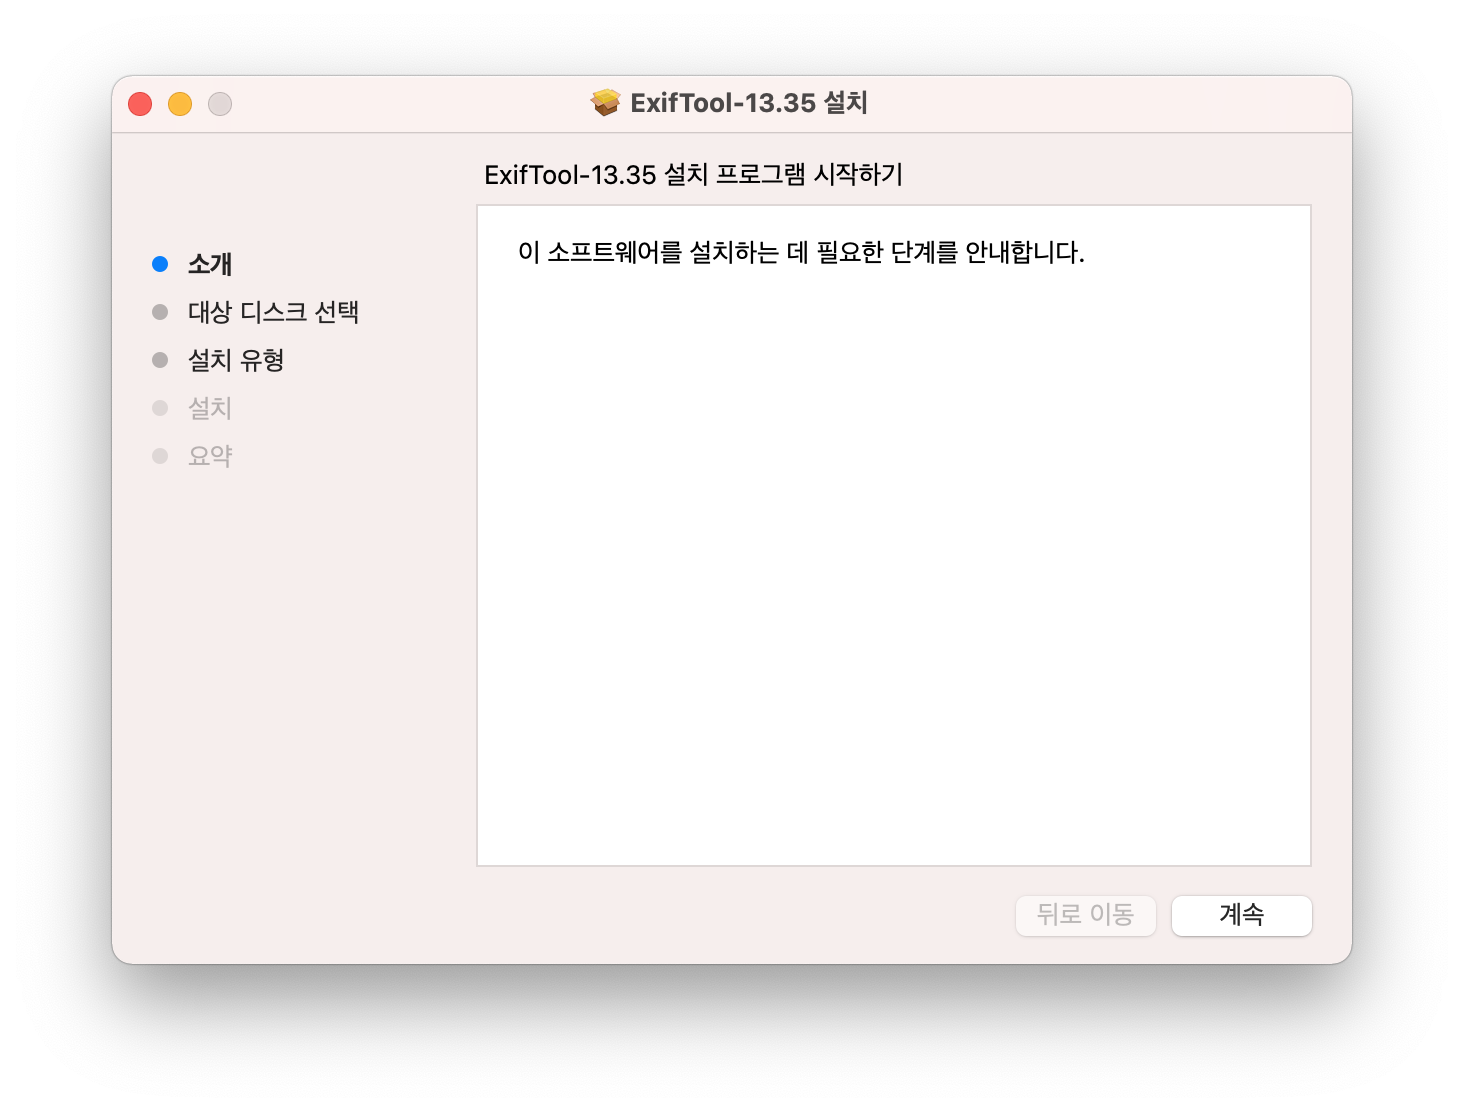Select the dimmed 설치 step
1464x1112 pixels.
click(x=210, y=408)
